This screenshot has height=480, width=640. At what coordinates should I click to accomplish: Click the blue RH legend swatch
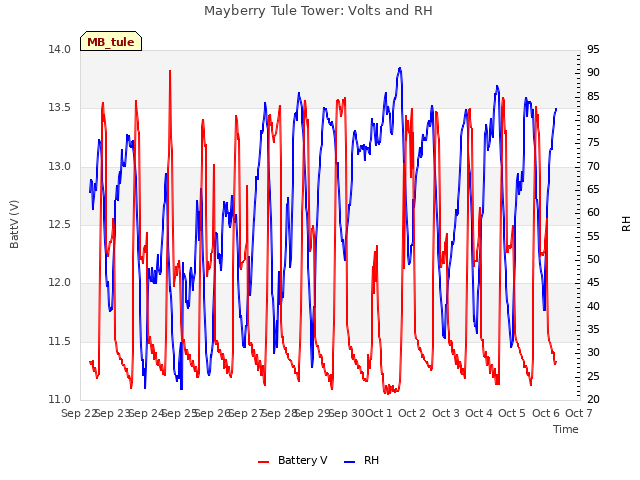[x=350, y=462]
